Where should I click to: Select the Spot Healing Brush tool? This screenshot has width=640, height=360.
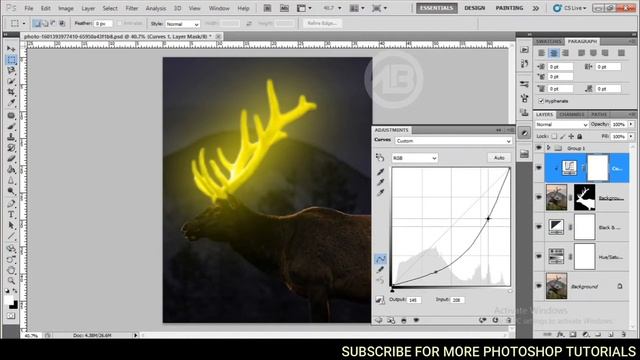click(11, 116)
